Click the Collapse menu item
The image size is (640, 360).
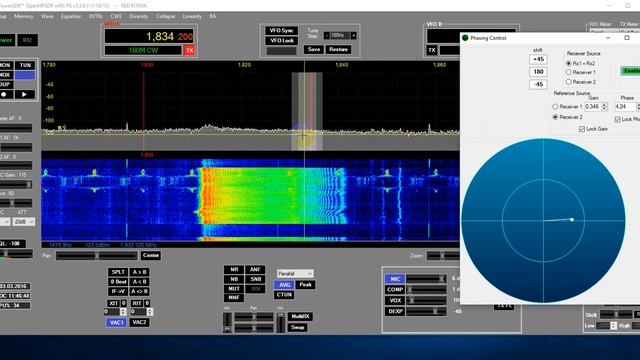[165, 16]
